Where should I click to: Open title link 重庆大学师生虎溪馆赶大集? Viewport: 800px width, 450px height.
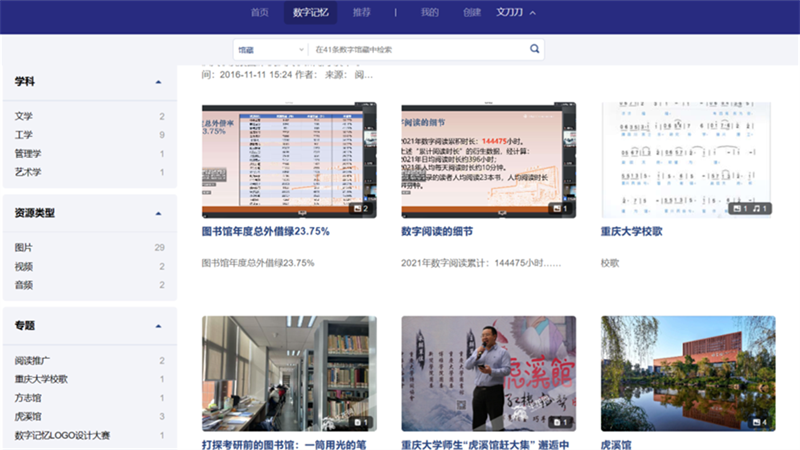485,444
